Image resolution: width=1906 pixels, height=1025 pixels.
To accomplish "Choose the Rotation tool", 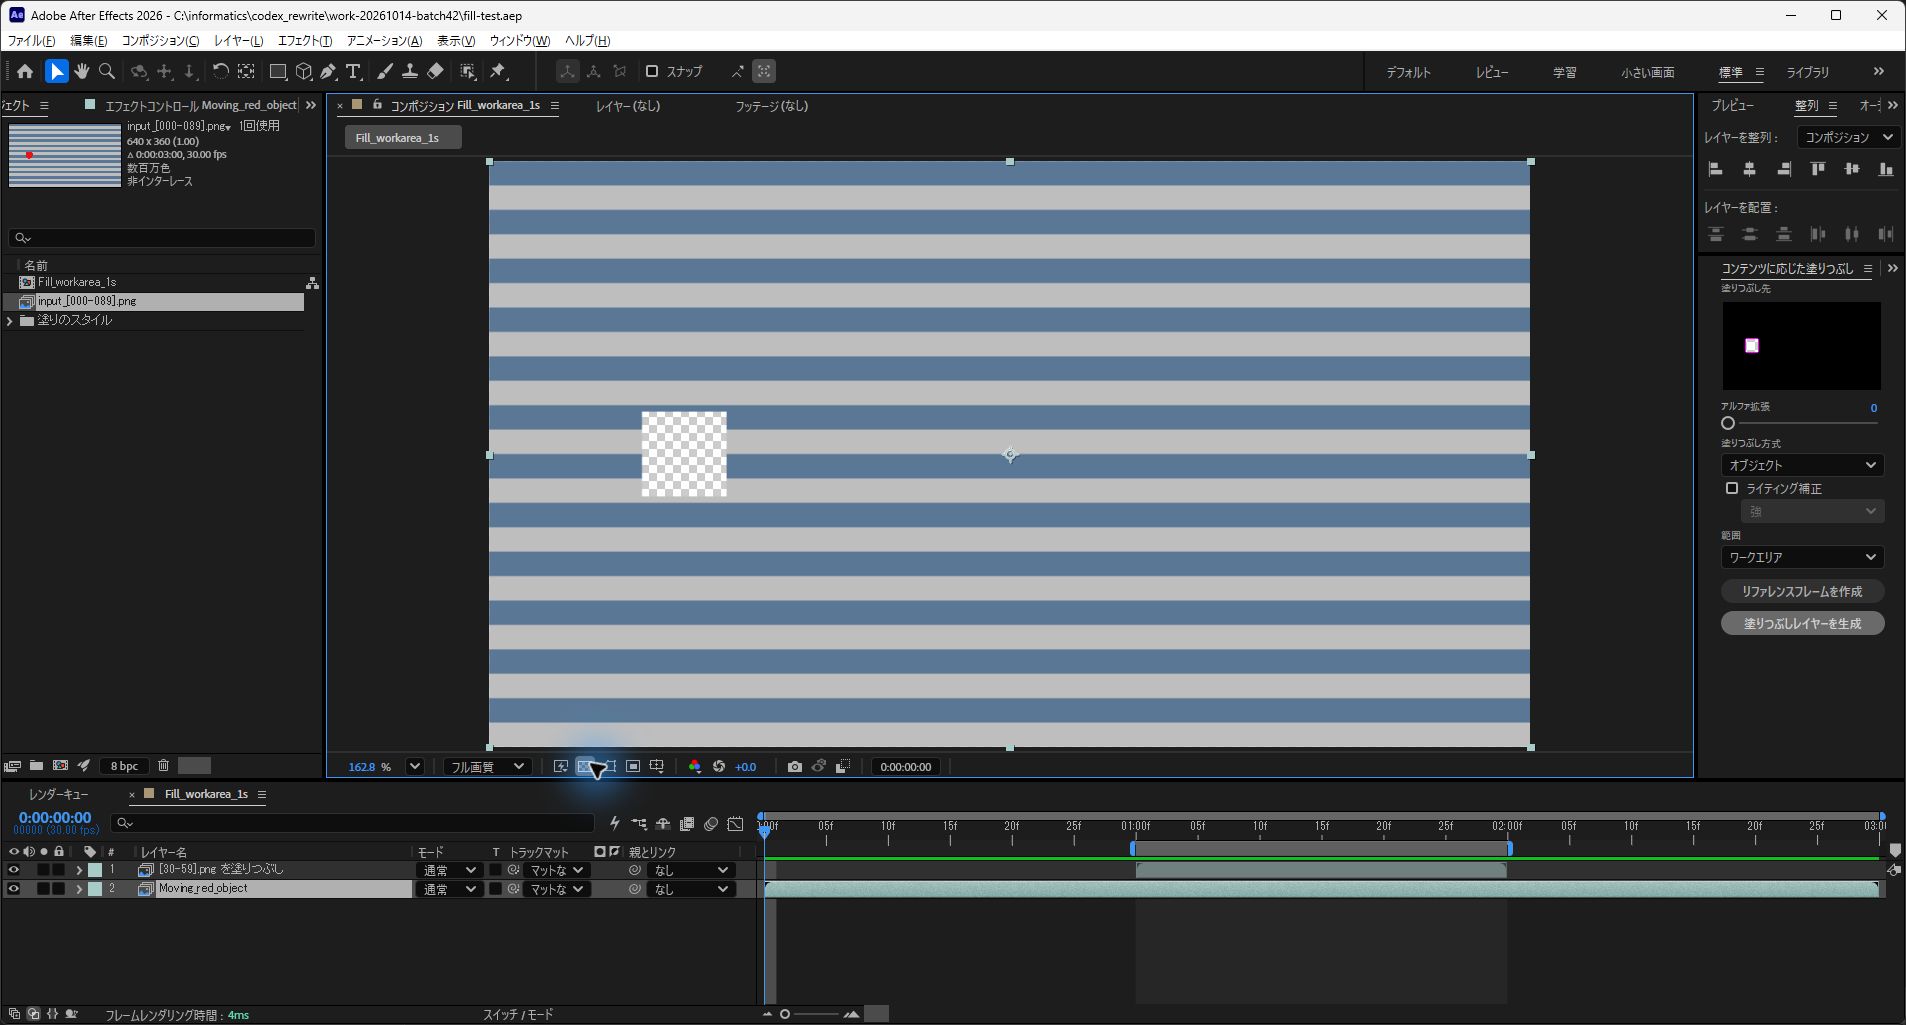I will (220, 71).
